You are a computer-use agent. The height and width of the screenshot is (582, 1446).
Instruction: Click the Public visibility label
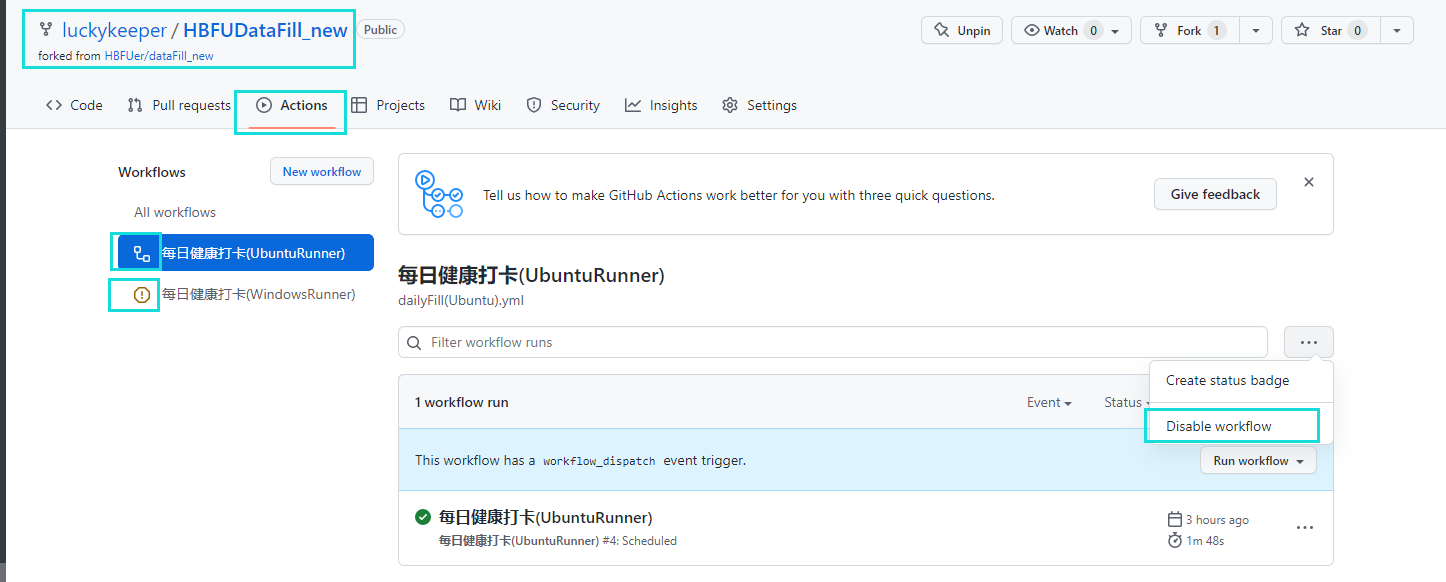(x=380, y=30)
